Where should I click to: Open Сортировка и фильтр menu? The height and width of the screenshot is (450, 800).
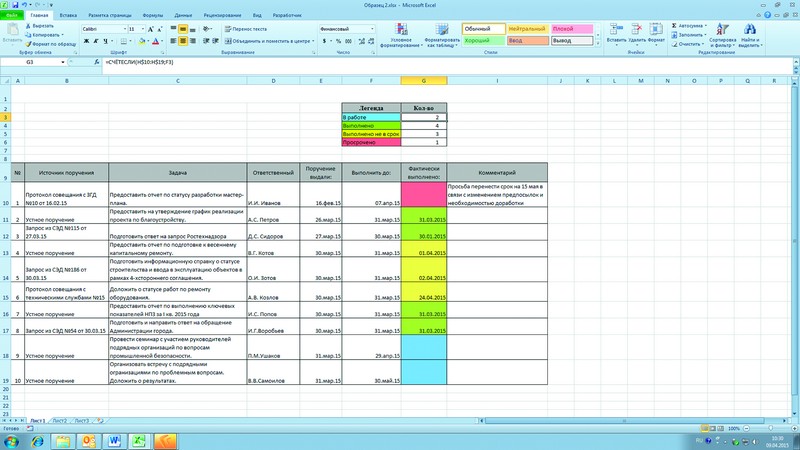(x=722, y=35)
